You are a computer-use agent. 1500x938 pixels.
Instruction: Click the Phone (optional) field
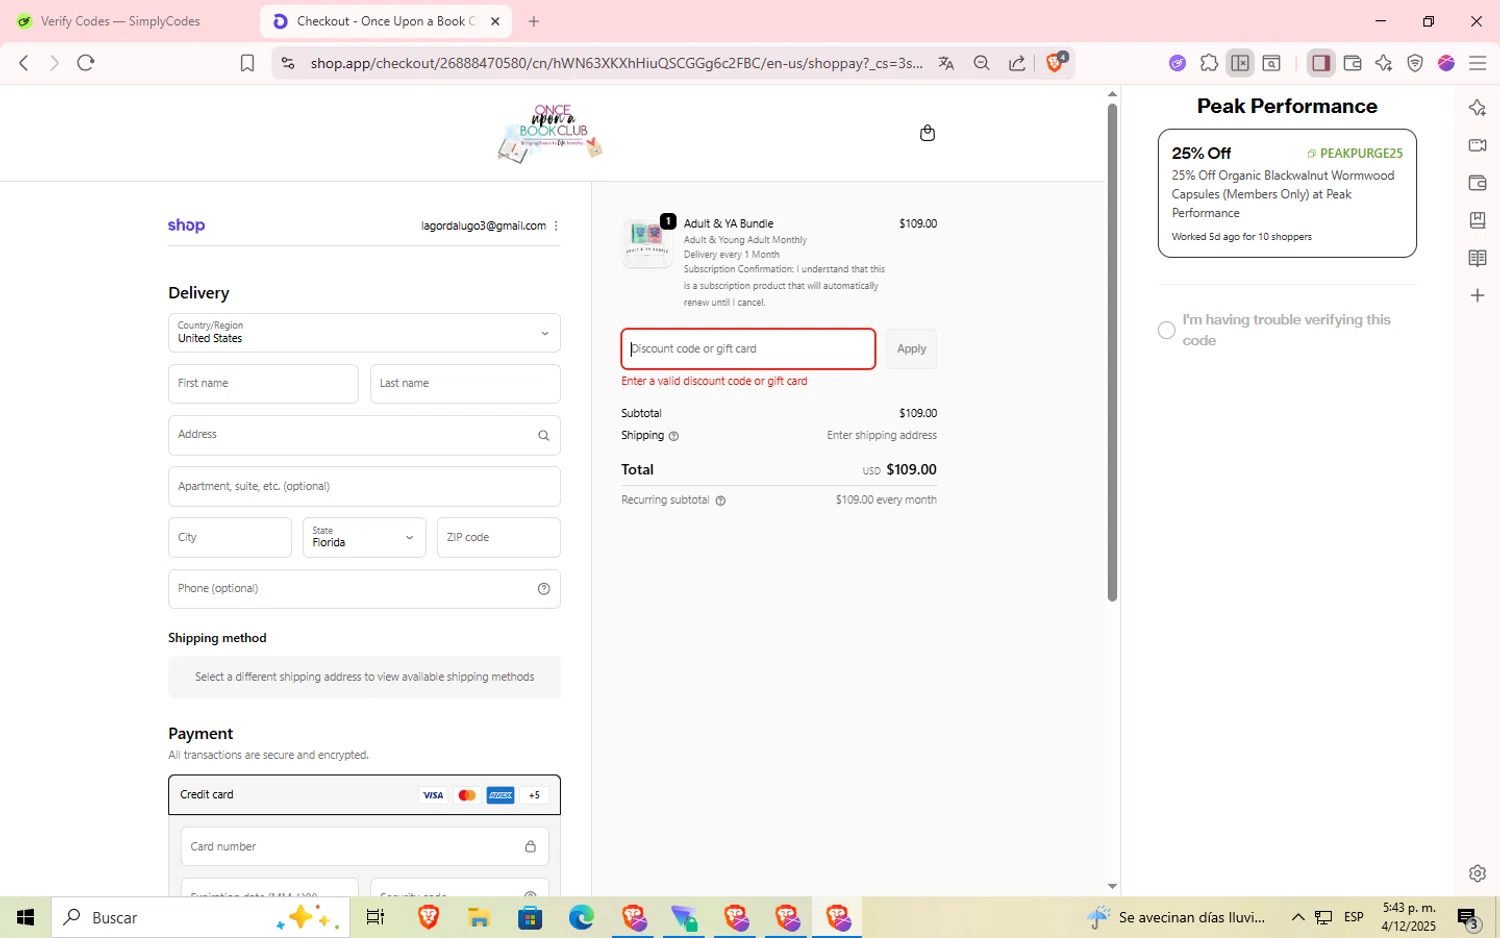(x=364, y=589)
